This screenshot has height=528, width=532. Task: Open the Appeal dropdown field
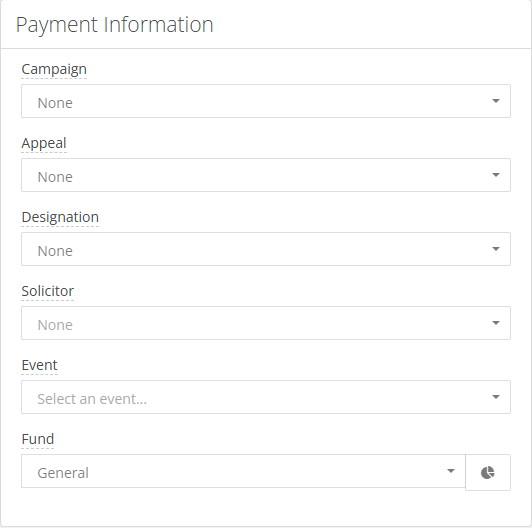[266, 175]
